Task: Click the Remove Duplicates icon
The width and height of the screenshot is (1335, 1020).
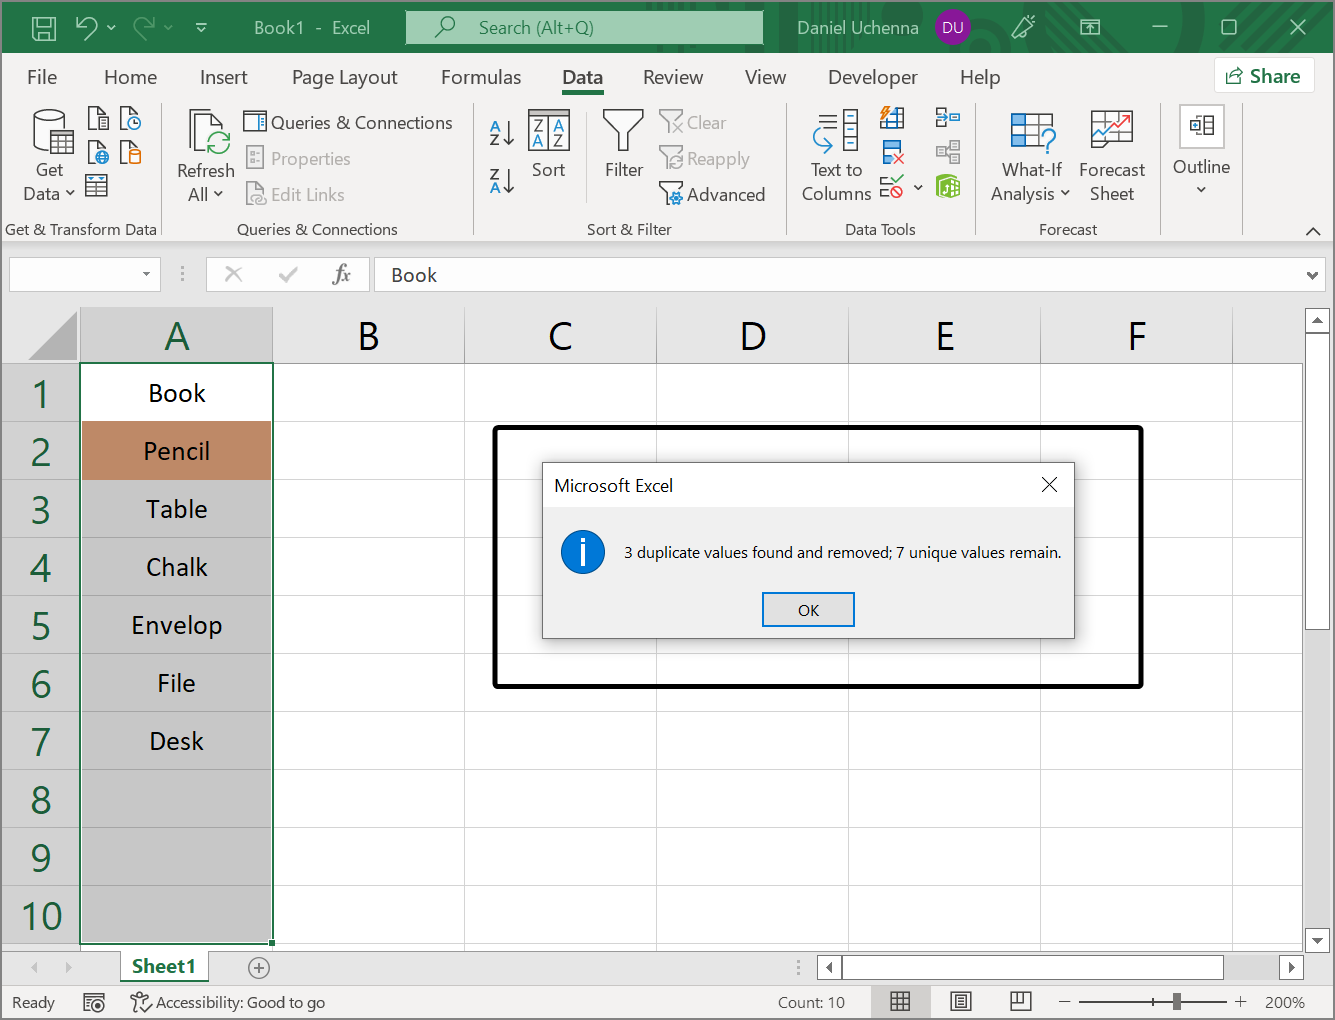Action: (893, 153)
